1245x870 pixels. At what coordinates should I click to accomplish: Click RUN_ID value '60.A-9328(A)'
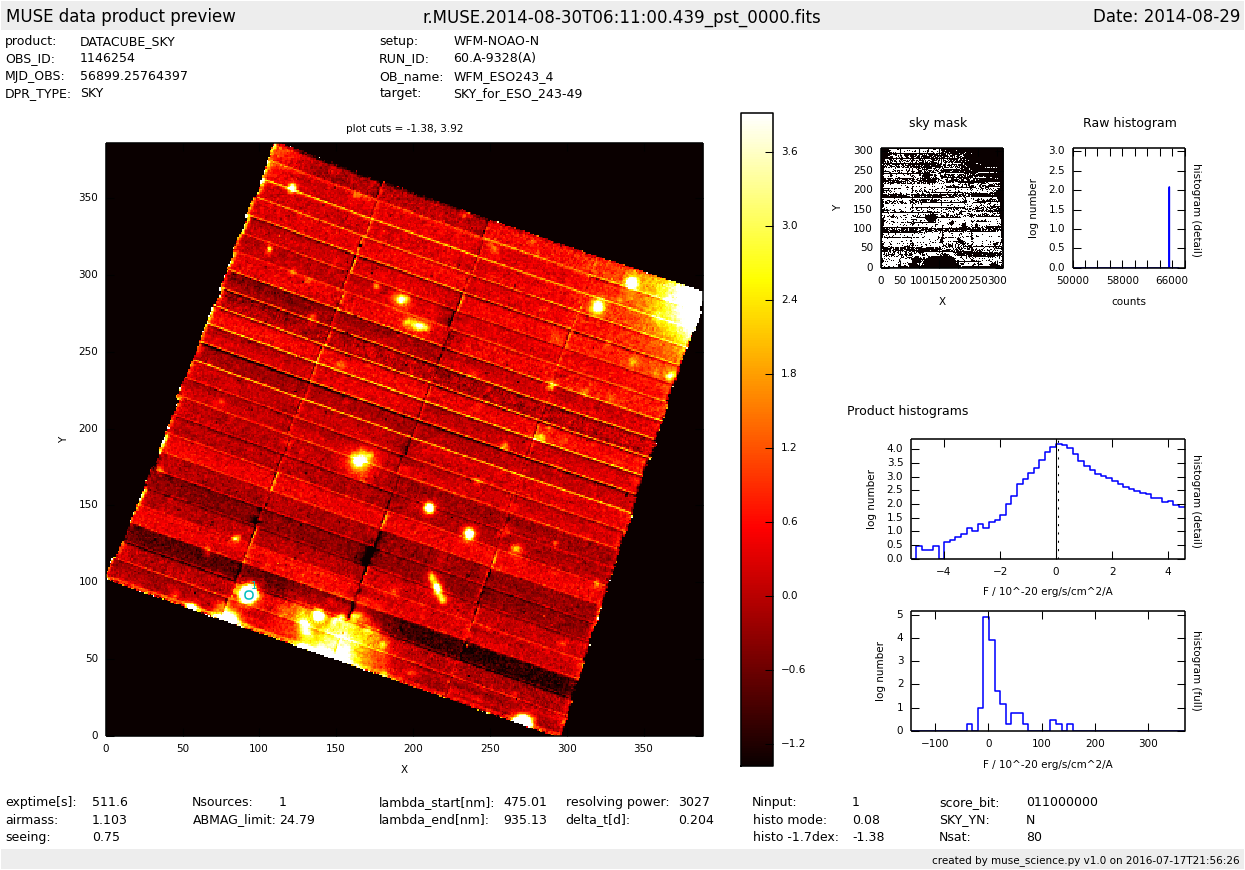click(x=495, y=59)
